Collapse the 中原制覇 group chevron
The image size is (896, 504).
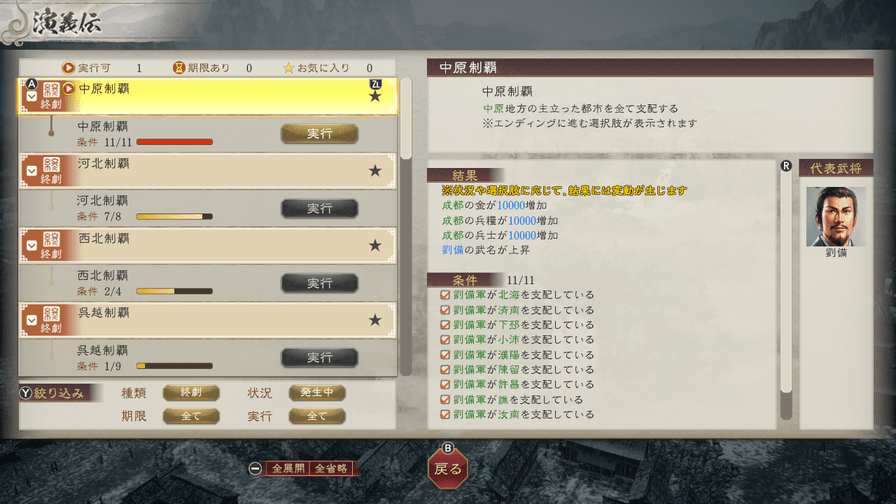(32, 97)
